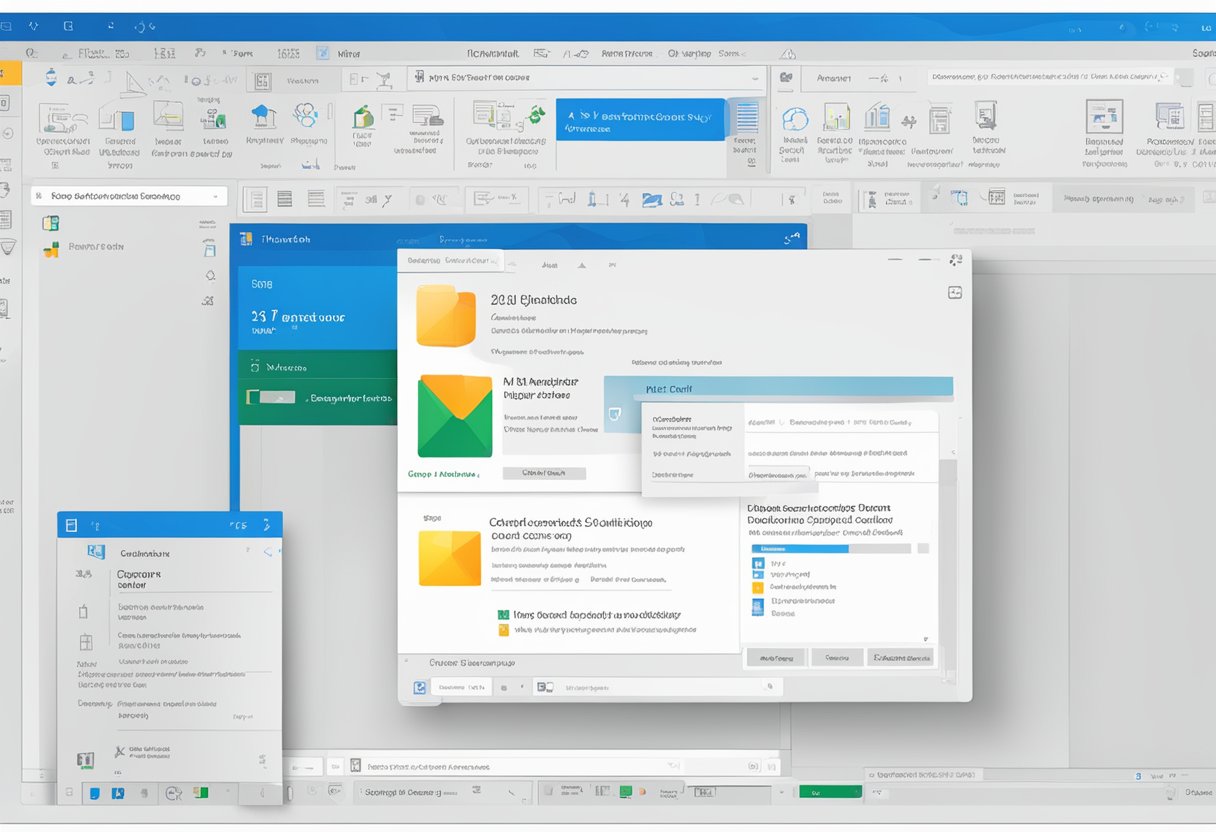This screenshot has width=1216, height=832.
Task: Toggle the yellow checkbox below the green one
Action: 503,630
